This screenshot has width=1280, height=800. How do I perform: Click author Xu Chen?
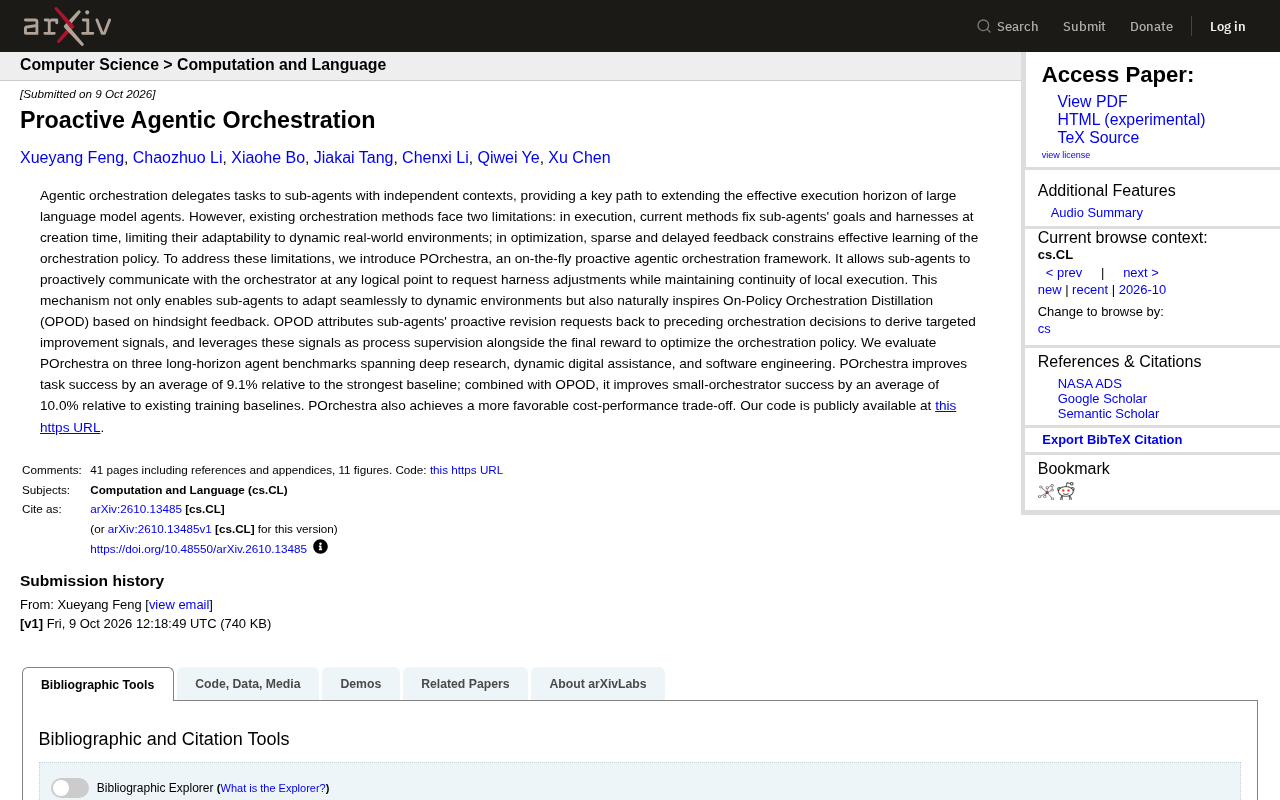(x=579, y=158)
